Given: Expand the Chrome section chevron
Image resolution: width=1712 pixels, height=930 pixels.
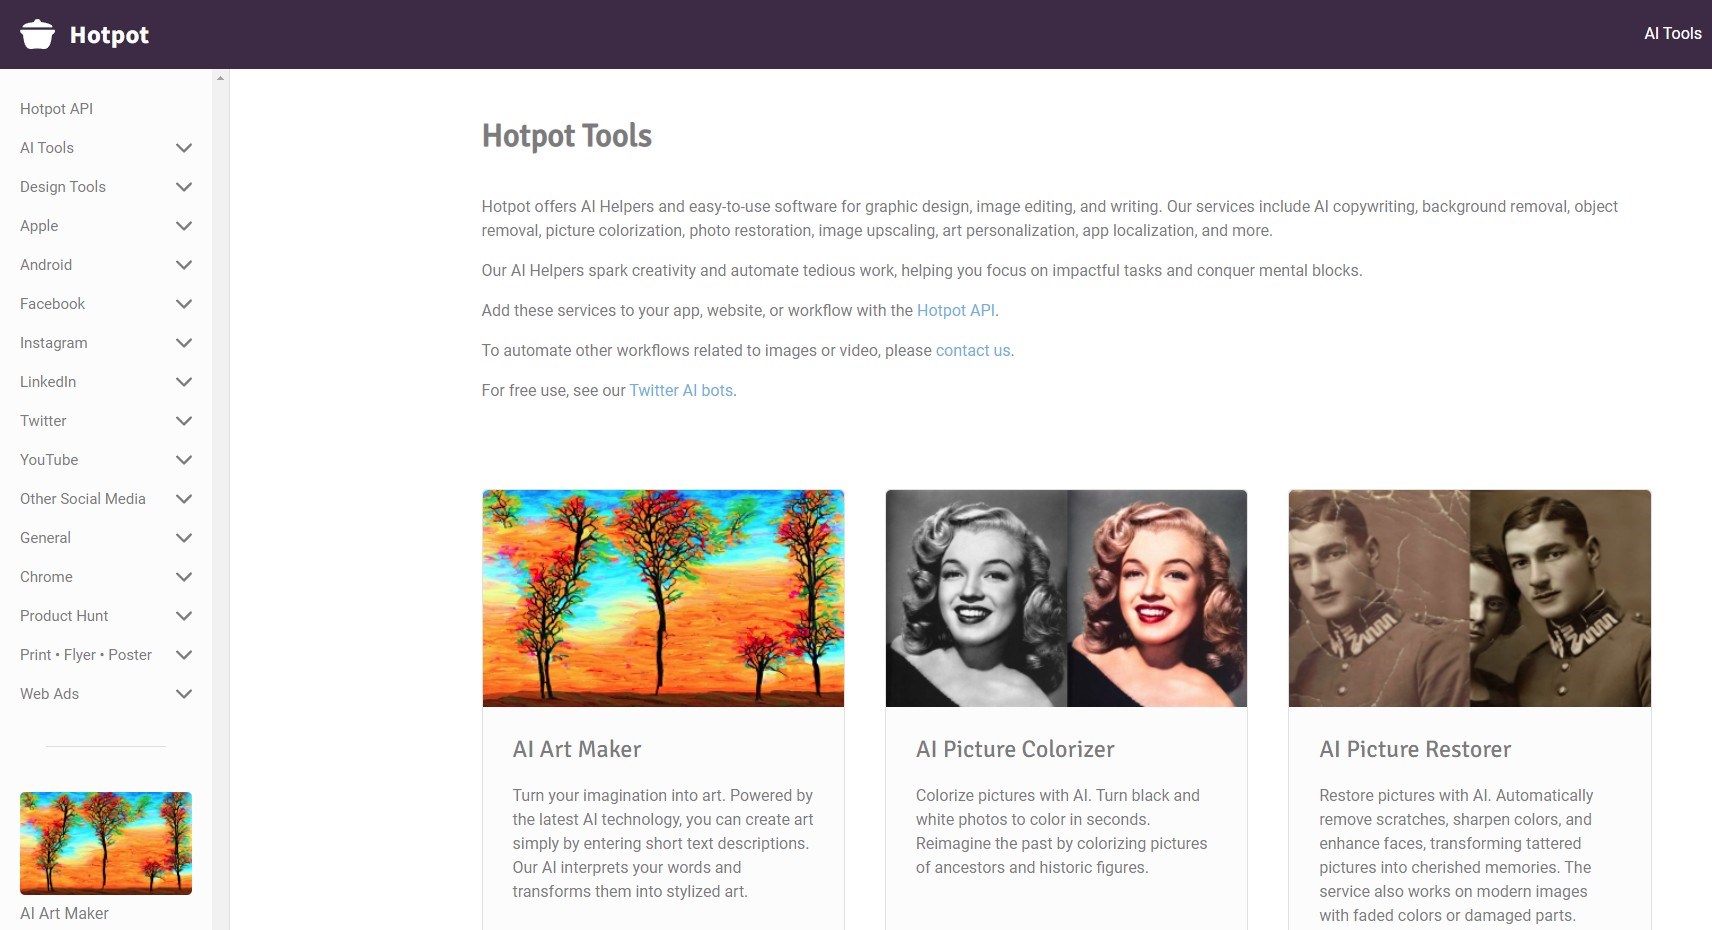Looking at the screenshot, I should (x=184, y=577).
